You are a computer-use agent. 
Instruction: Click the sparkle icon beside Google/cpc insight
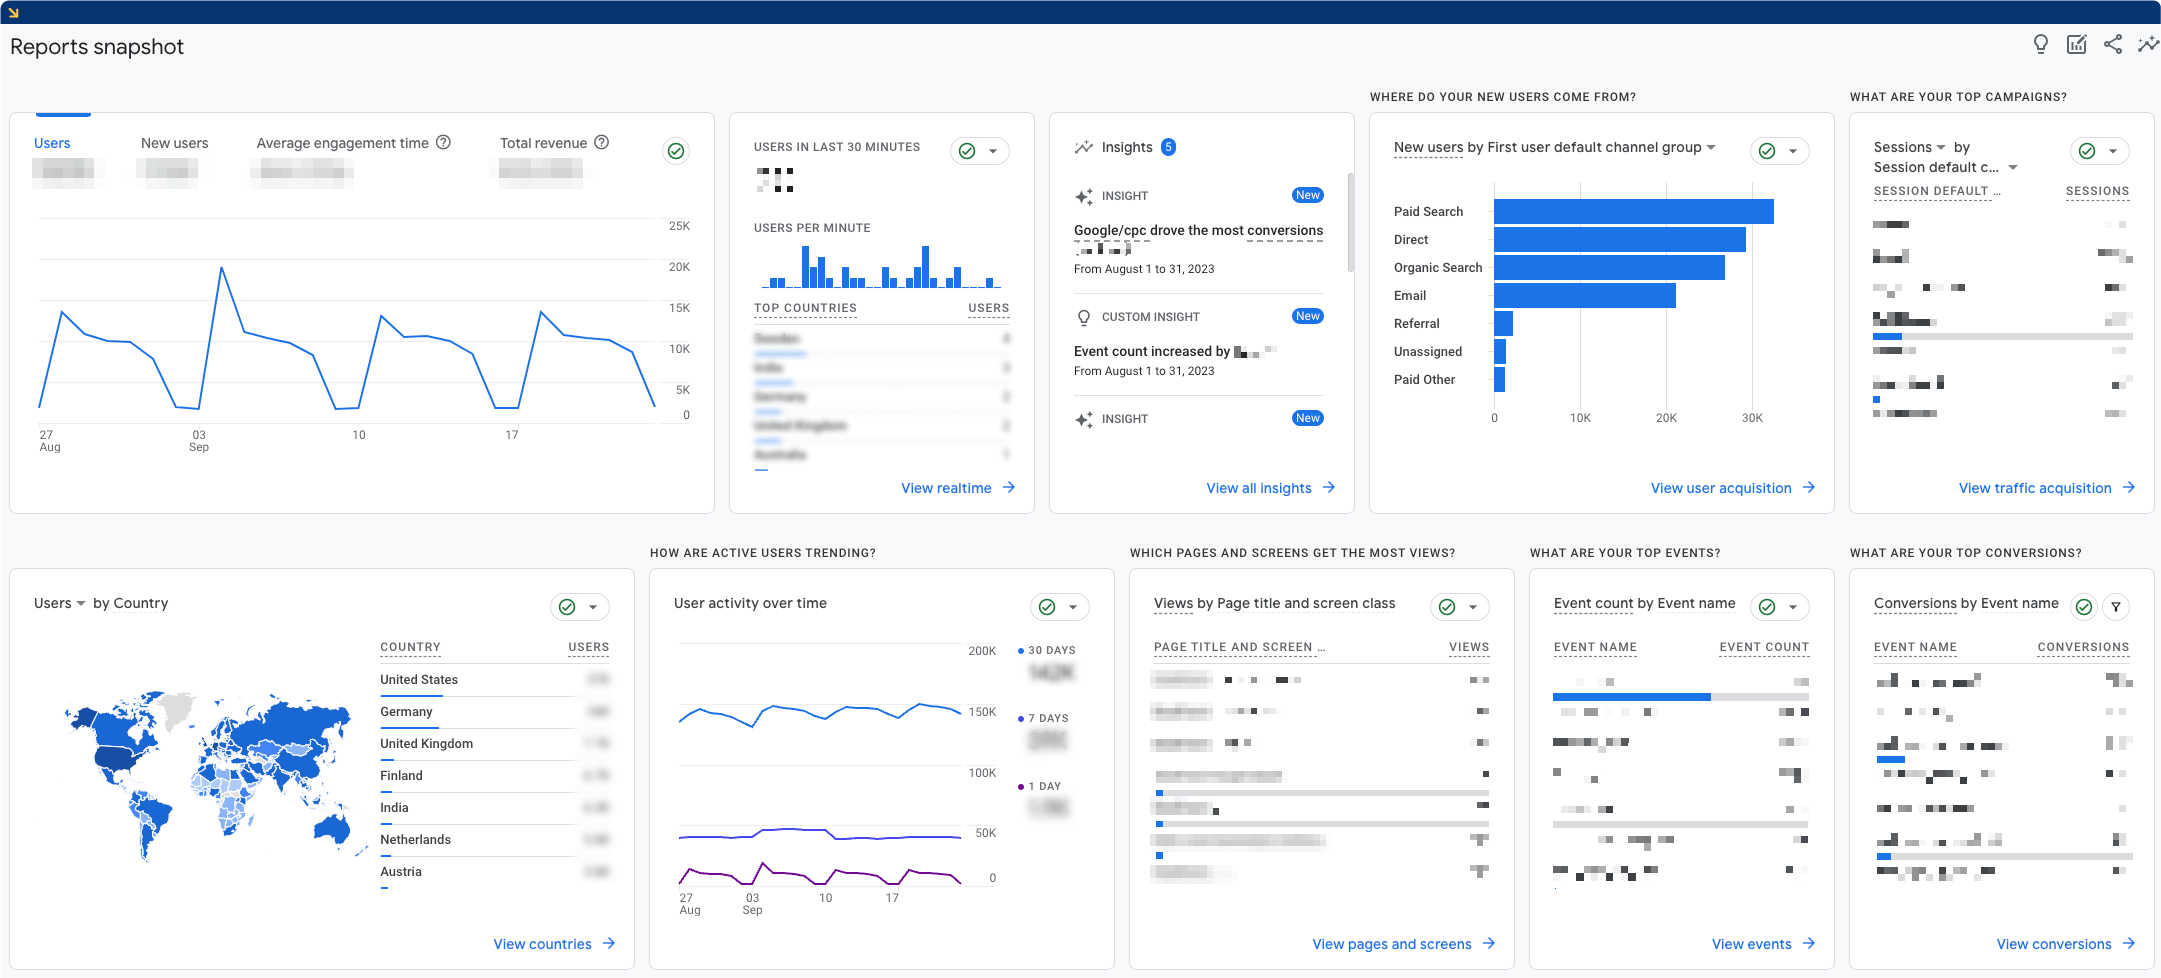click(x=1084, y=196)
